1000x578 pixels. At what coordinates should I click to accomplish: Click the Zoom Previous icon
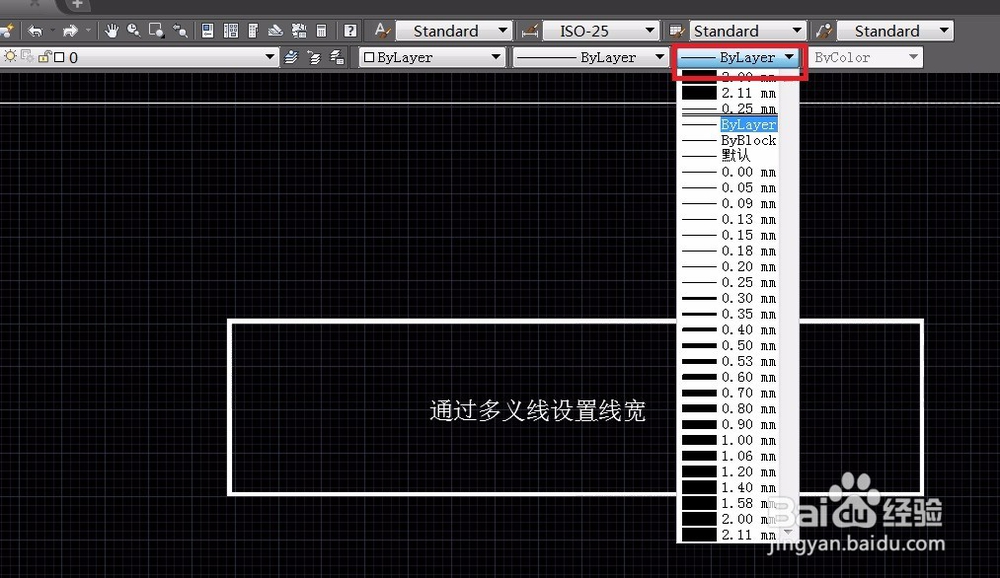[x=180, y=30]
